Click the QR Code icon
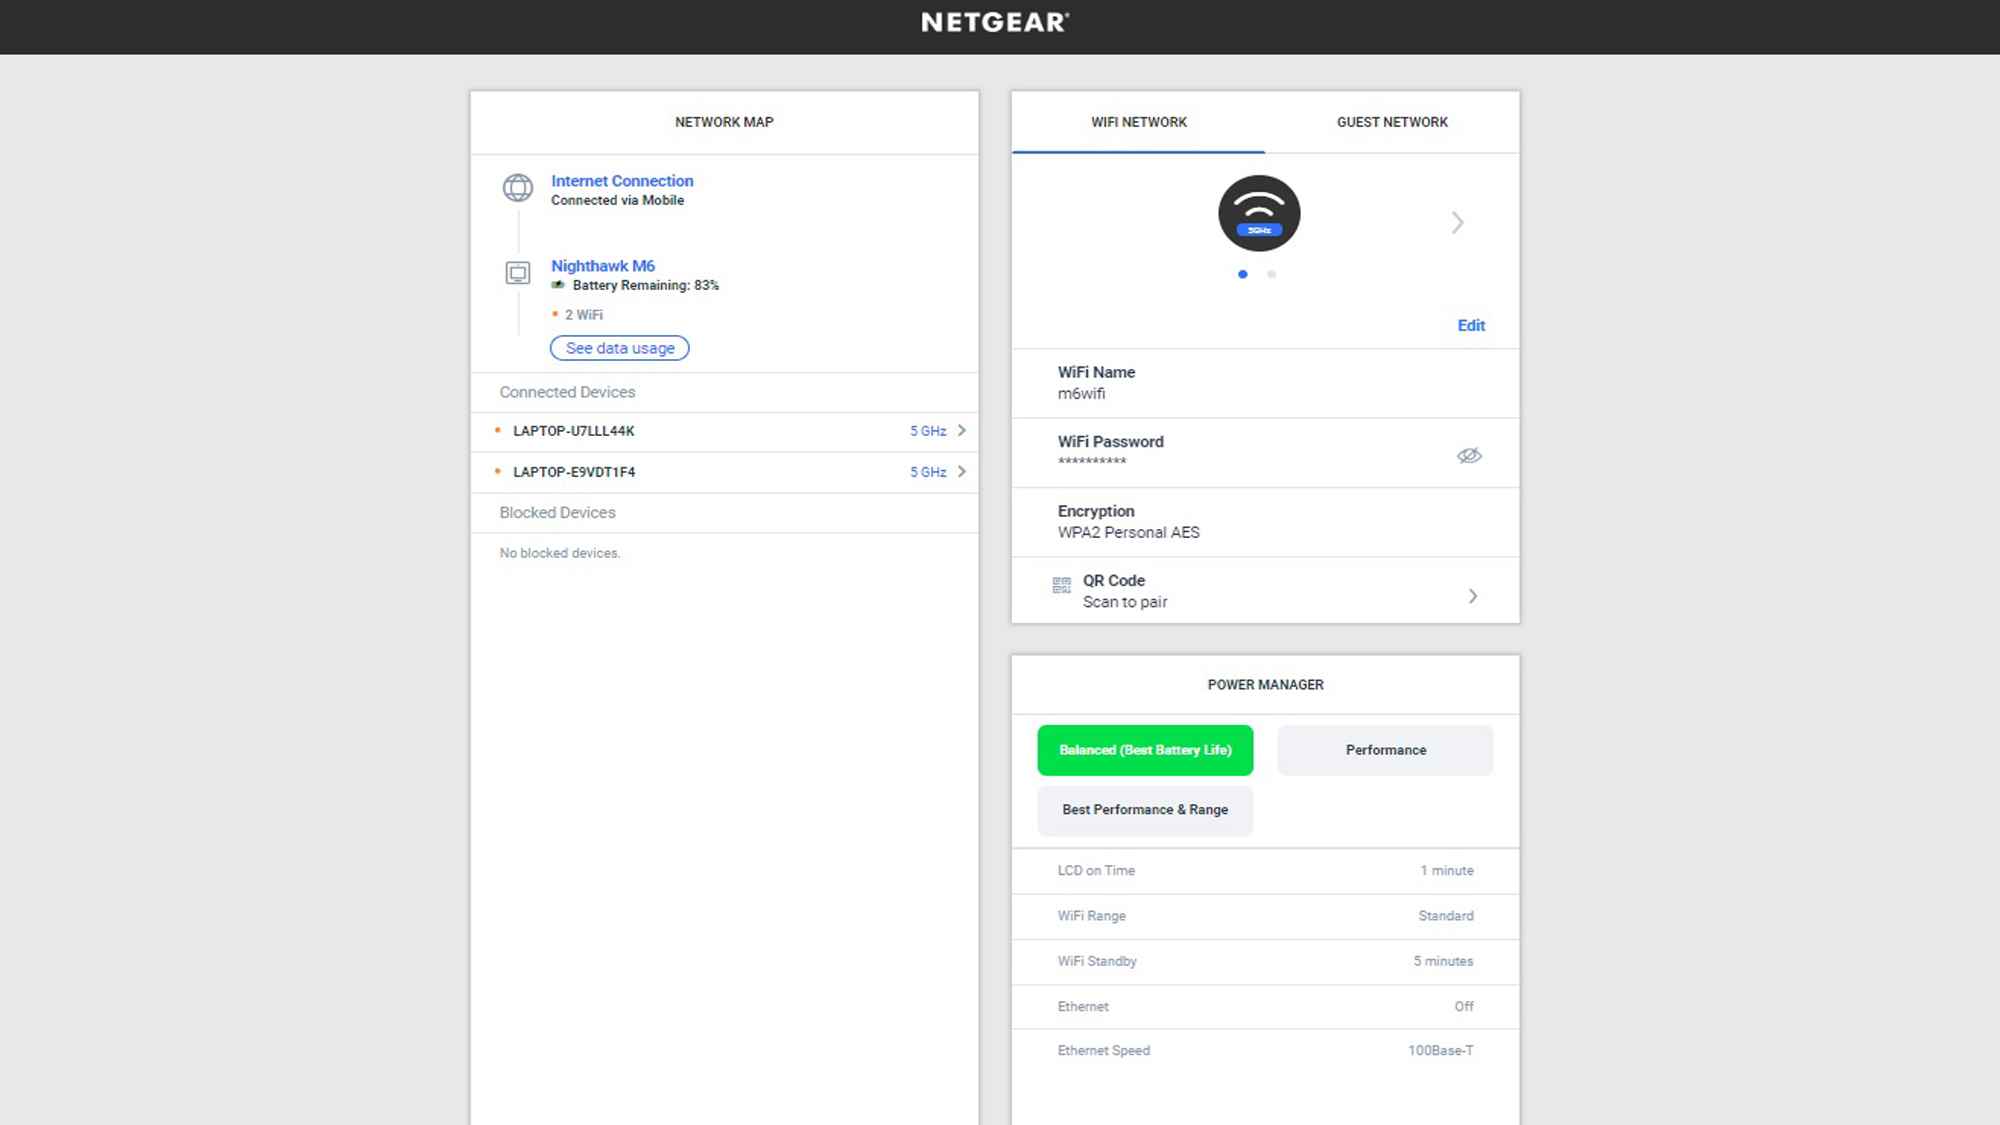Viewport: 2000px width, 1125px height. (x=1061, y=586)
